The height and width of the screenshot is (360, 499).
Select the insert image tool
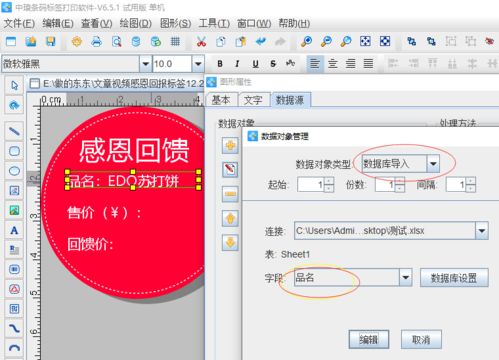click(14, 210)
